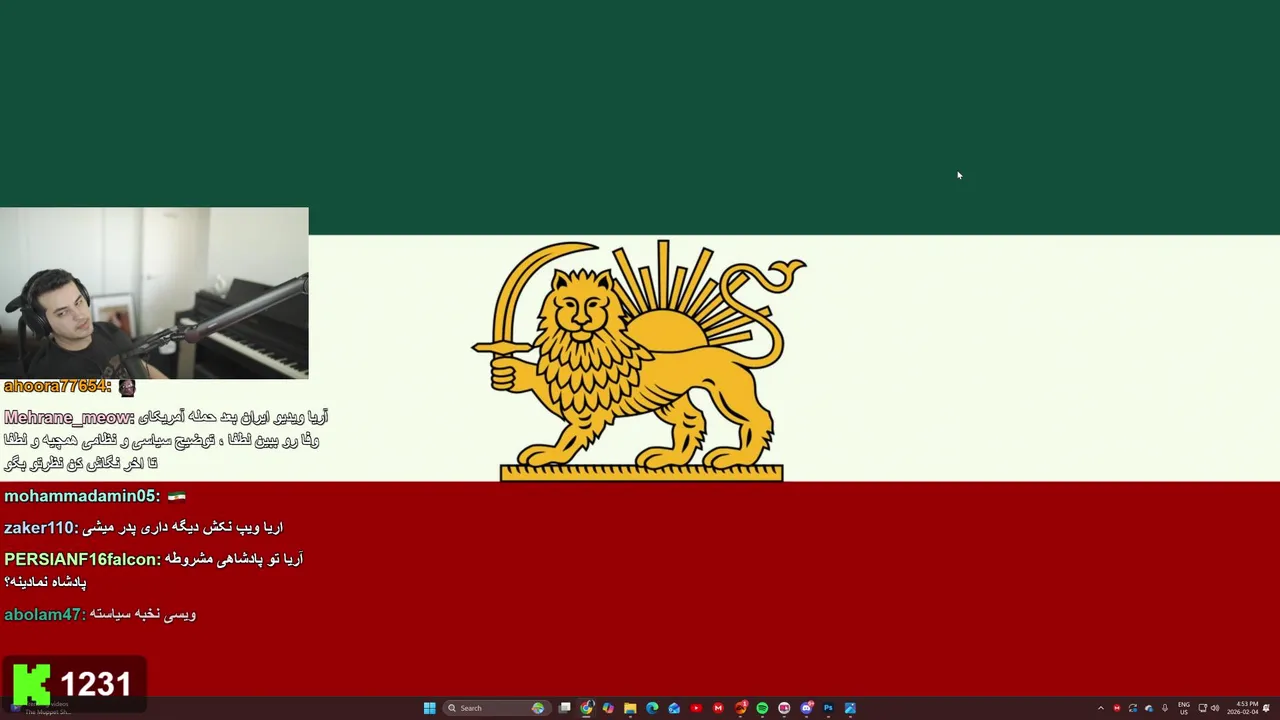
Task: Click username mohammadamin05 in chat
Action: (81, 496)
